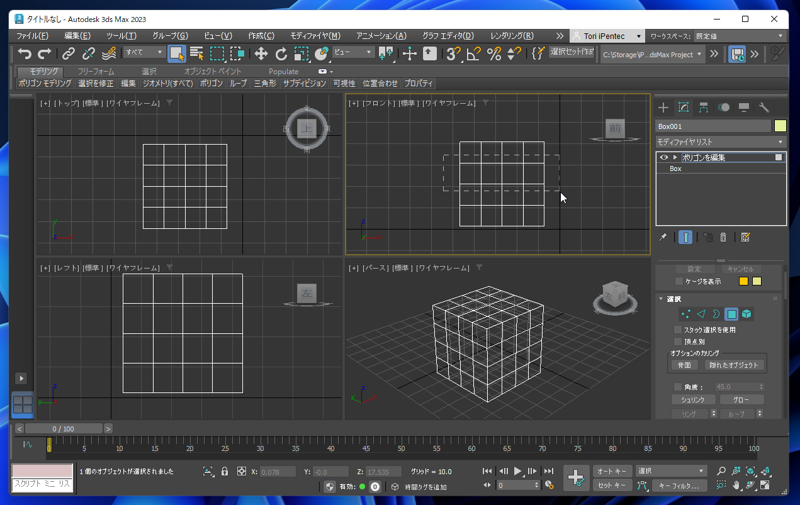Viewport: 800px width, 505px height.
Task: Toggle Show End Result button
Action: (685, 237)
